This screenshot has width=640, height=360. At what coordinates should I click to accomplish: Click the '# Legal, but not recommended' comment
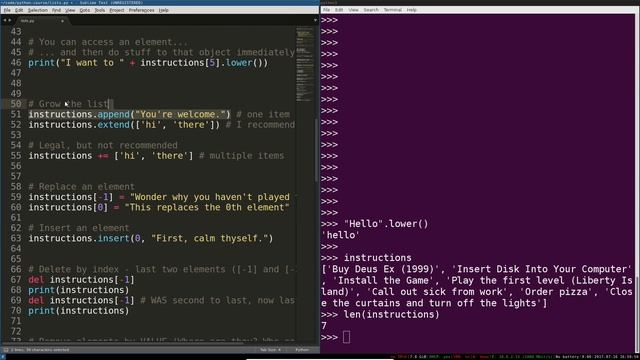103,145
